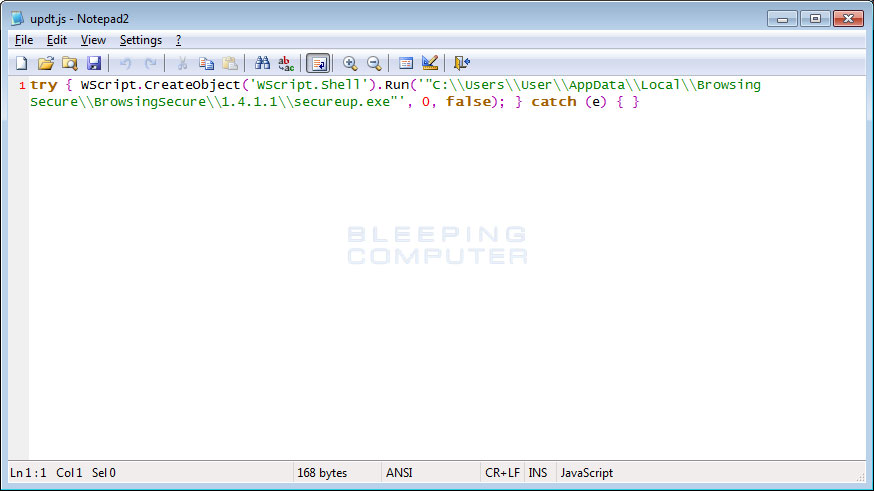Image resolution: width=874 pixels, height=491 pixels.
Task: Click 'secureup.exe' in the code
Action: [342, 102]
